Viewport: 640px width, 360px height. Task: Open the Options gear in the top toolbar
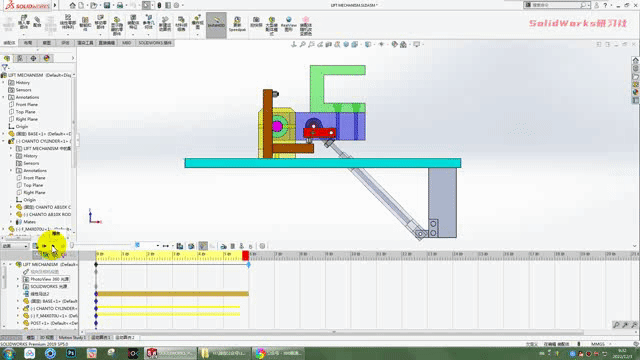[176, 5]
